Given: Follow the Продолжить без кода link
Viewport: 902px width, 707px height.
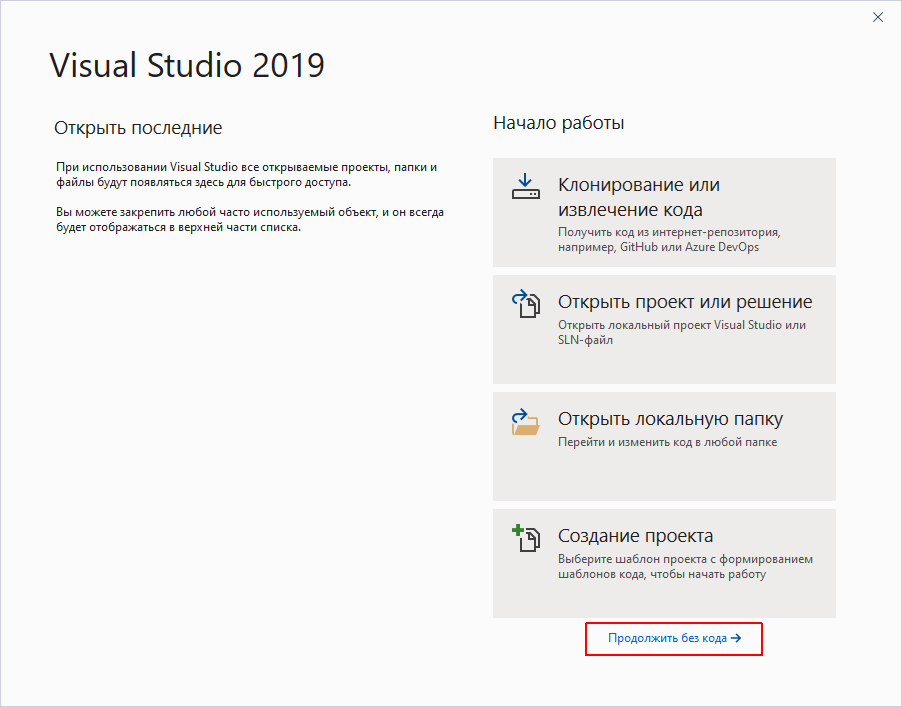Looking at the screenshot, I should click(667, 638).
